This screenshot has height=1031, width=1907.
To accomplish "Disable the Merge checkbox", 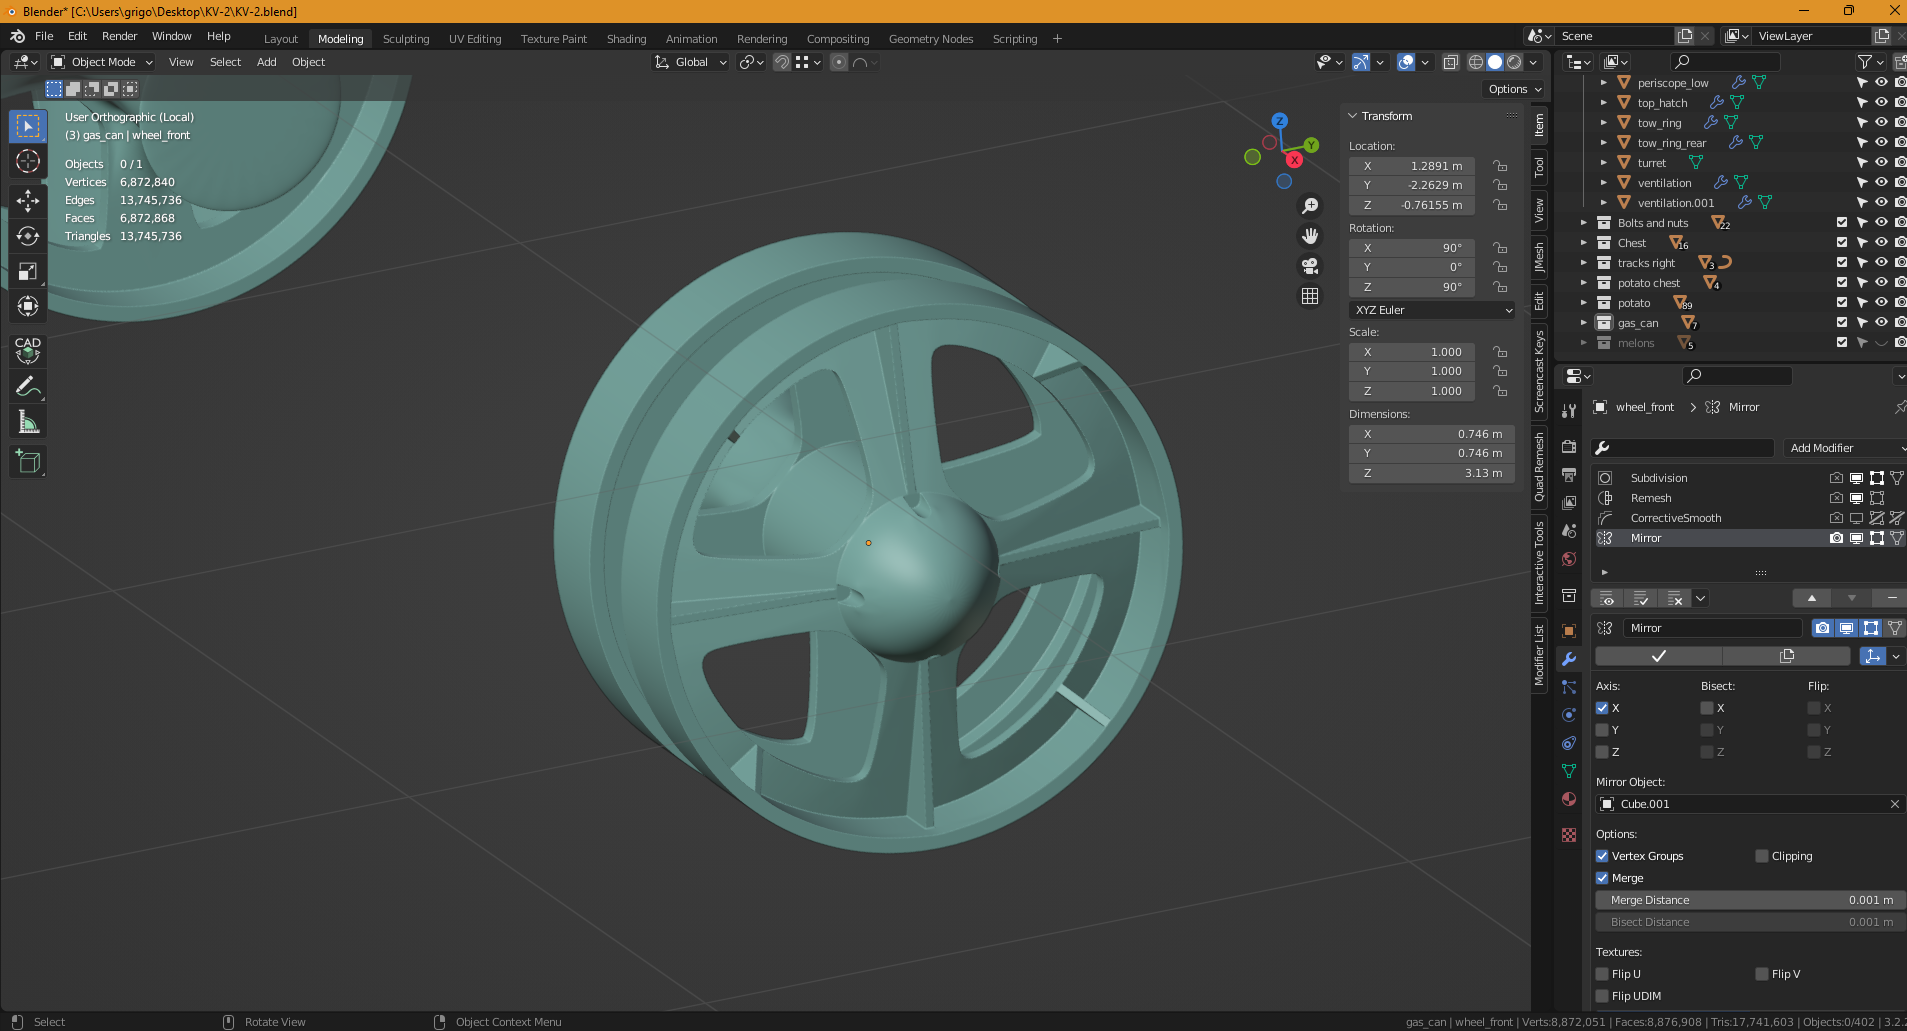I will coord(1602,878).
